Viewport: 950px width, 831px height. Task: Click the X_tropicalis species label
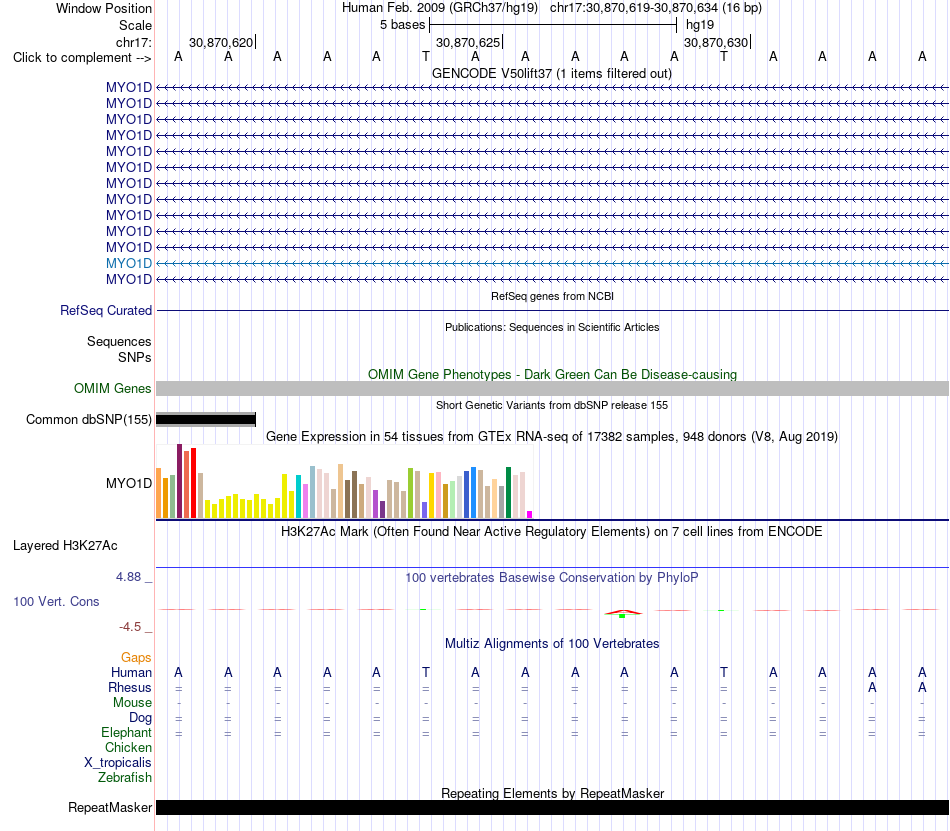point(118,763)
